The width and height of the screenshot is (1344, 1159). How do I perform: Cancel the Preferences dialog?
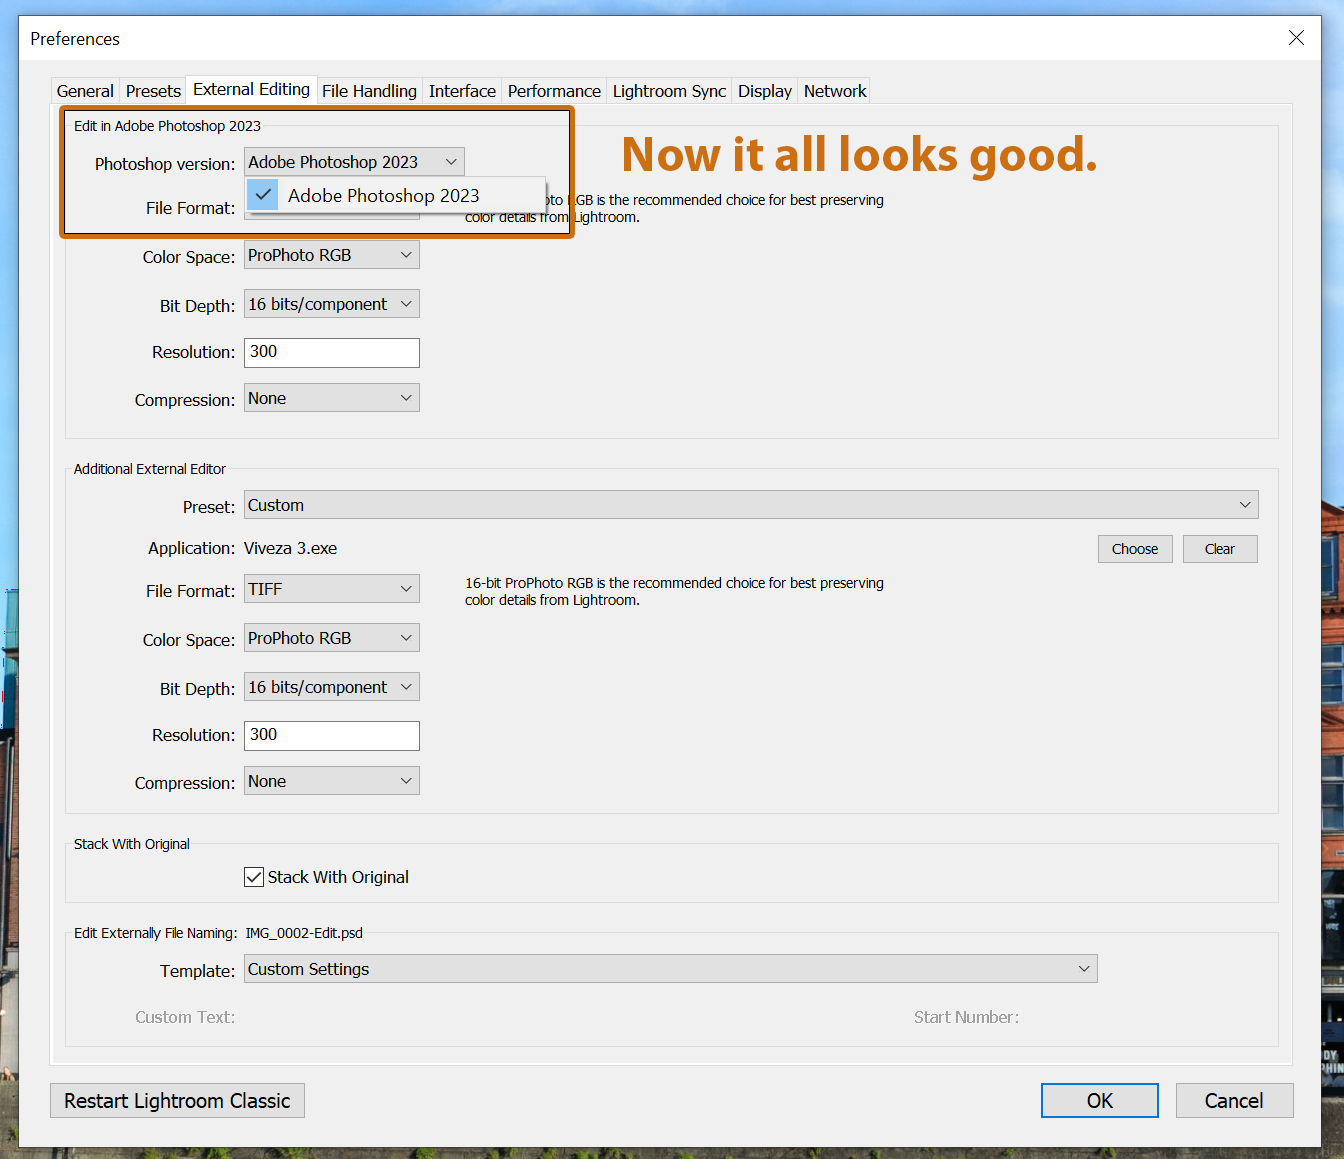1234,1101
